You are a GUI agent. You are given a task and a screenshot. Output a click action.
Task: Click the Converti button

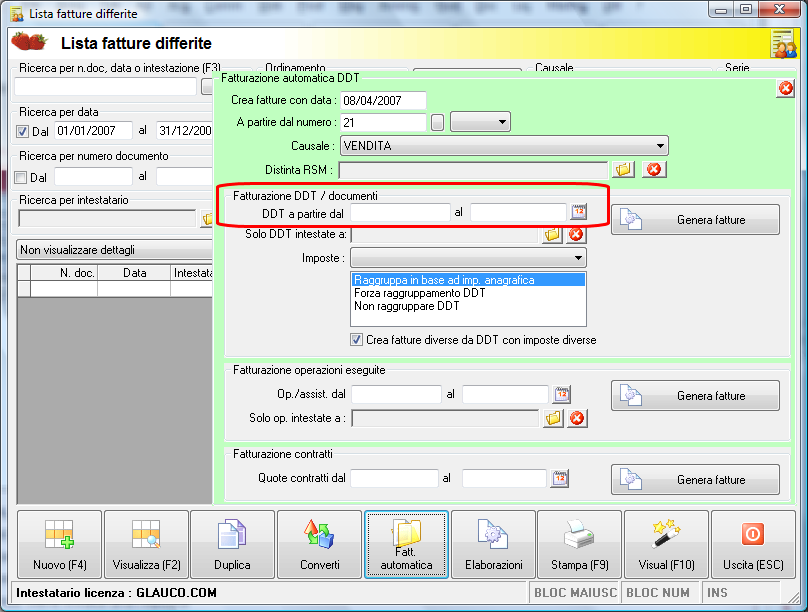click(319, 545)
